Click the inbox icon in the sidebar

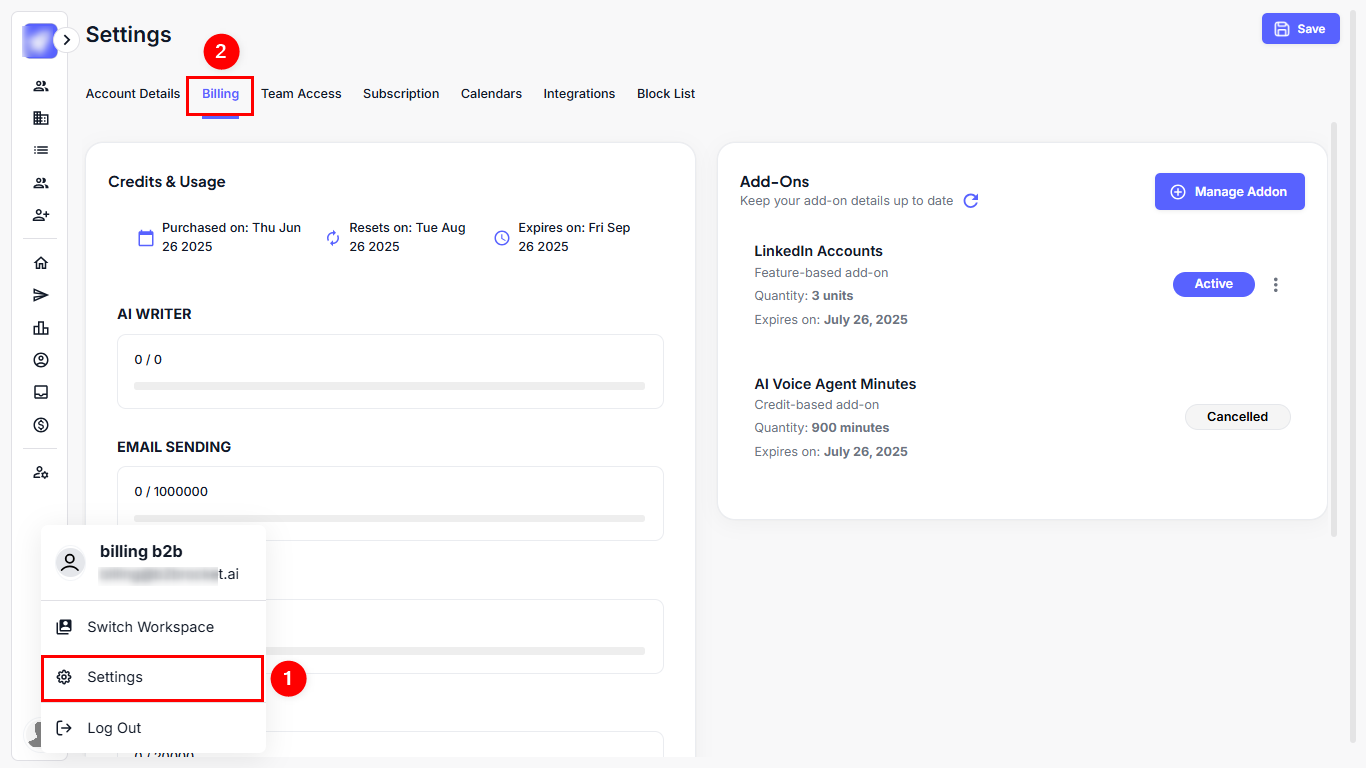[x=41, y=392]
